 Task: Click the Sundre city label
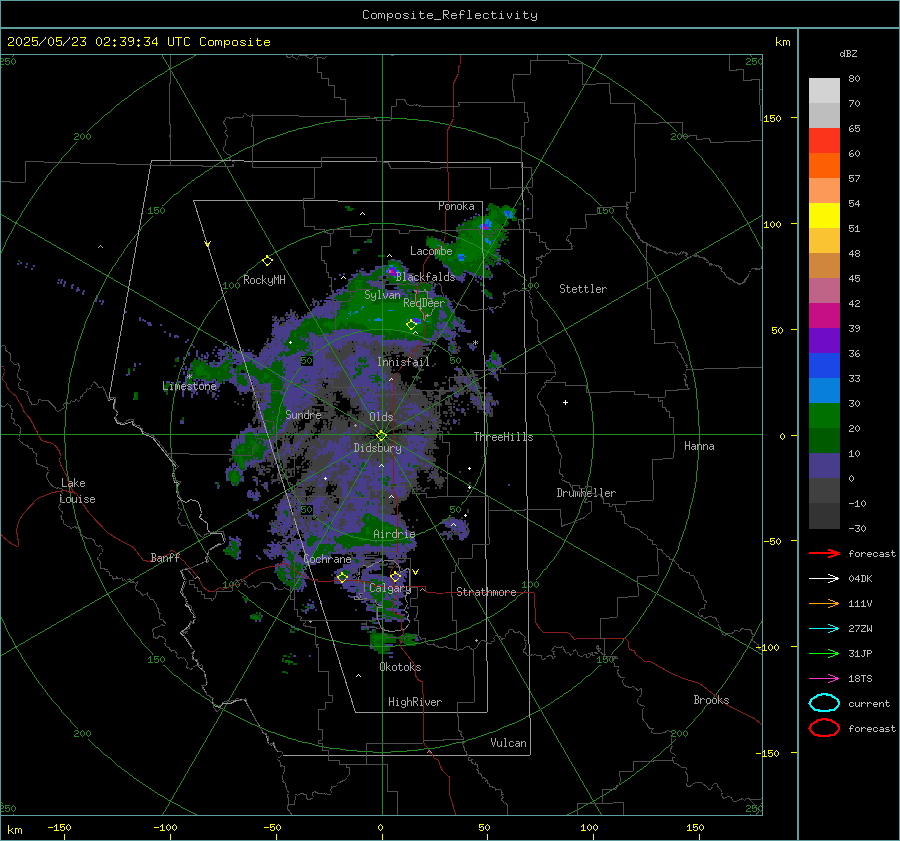pos(303,414)
